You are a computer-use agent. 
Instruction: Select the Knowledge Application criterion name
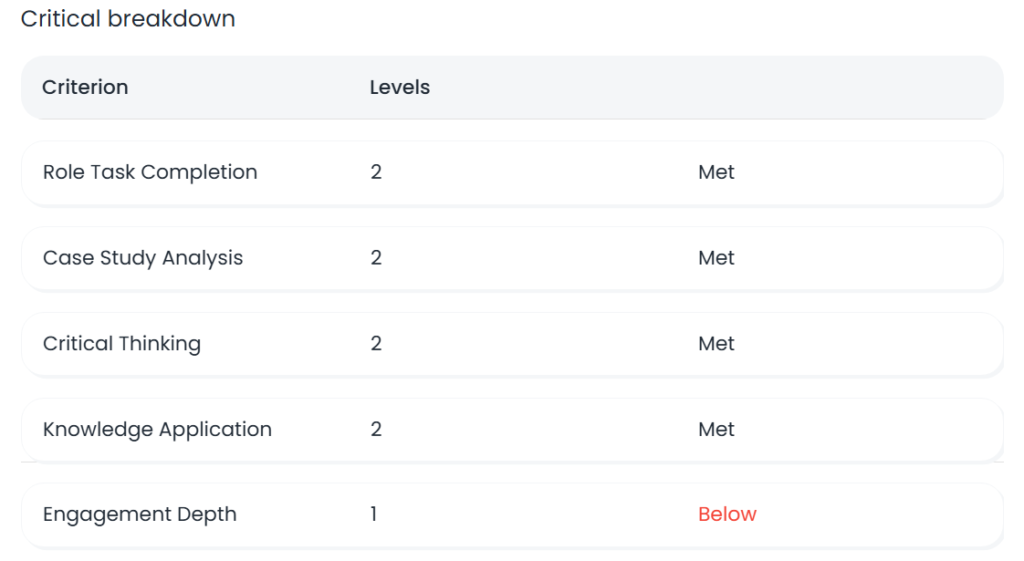pyautogui.click(x=157, y=429)
